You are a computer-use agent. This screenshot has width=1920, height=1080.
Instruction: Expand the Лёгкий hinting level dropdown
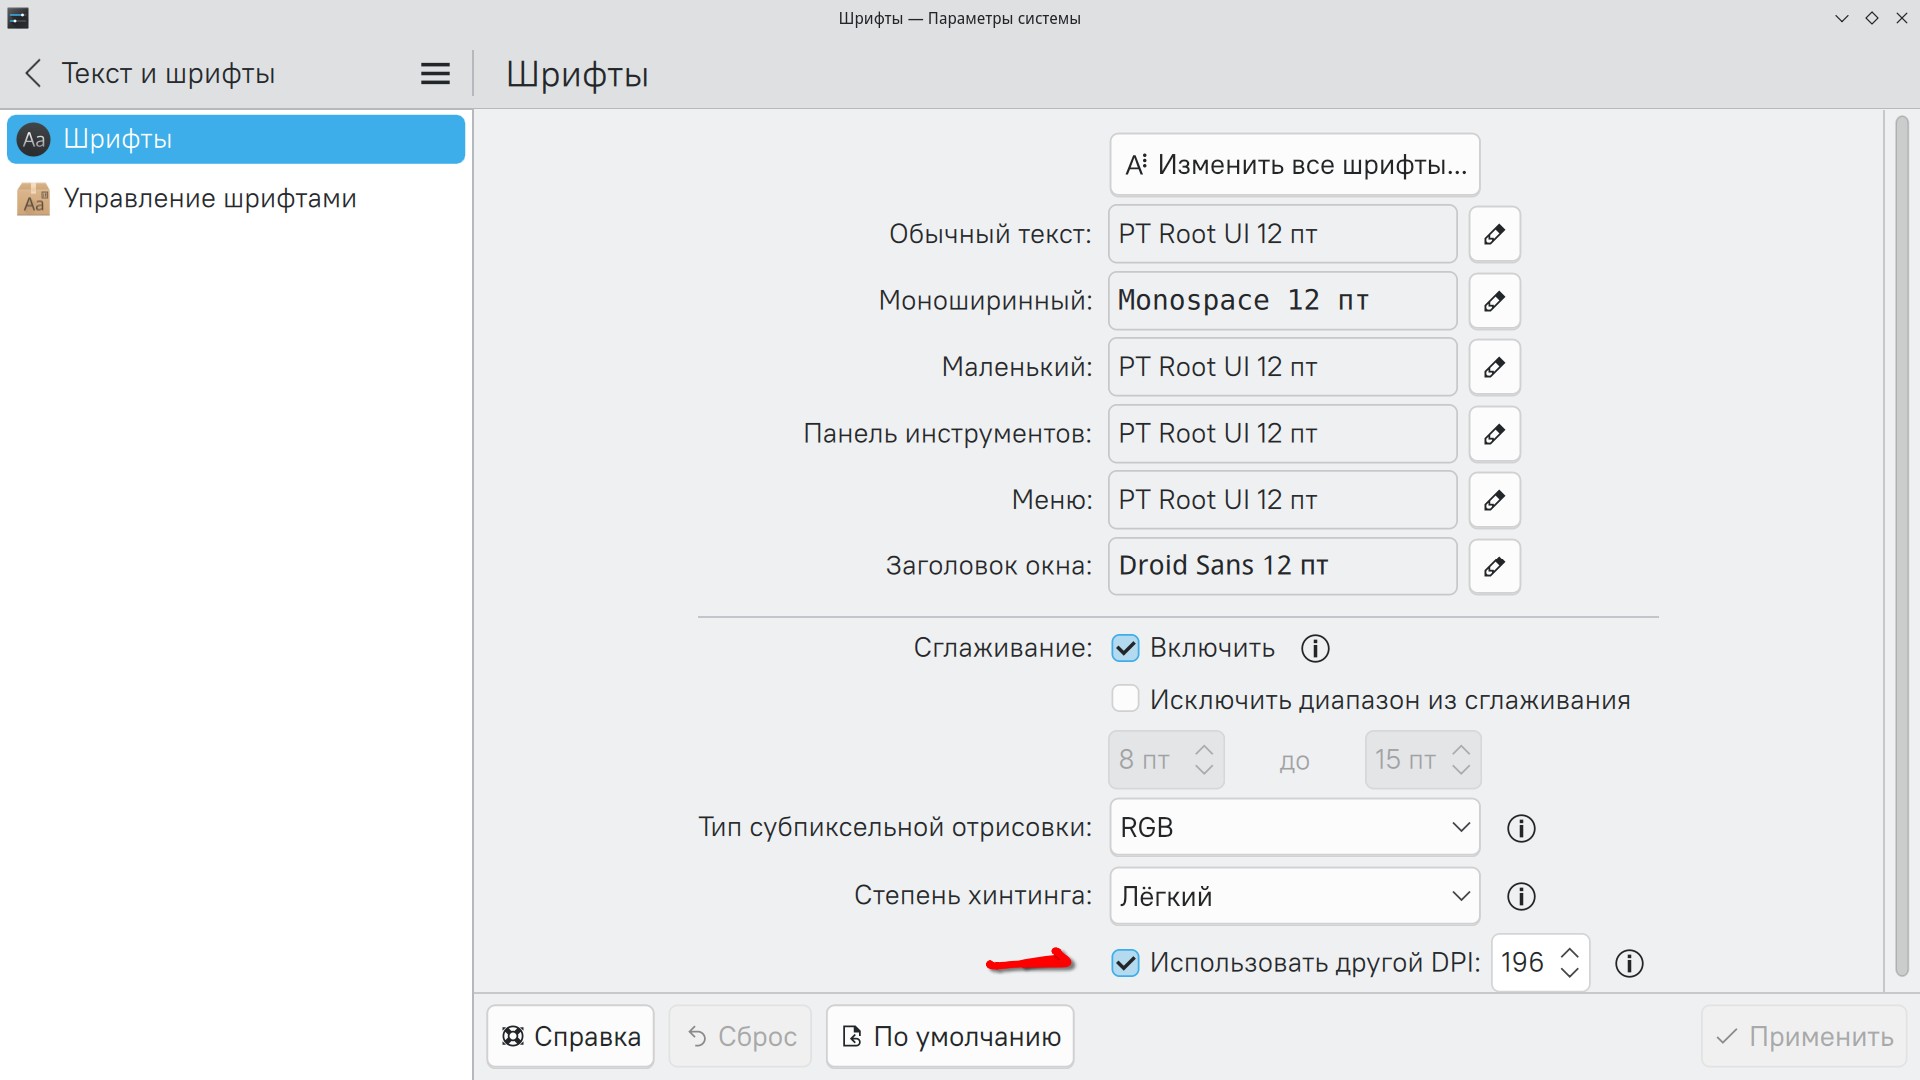(1294, 896)
